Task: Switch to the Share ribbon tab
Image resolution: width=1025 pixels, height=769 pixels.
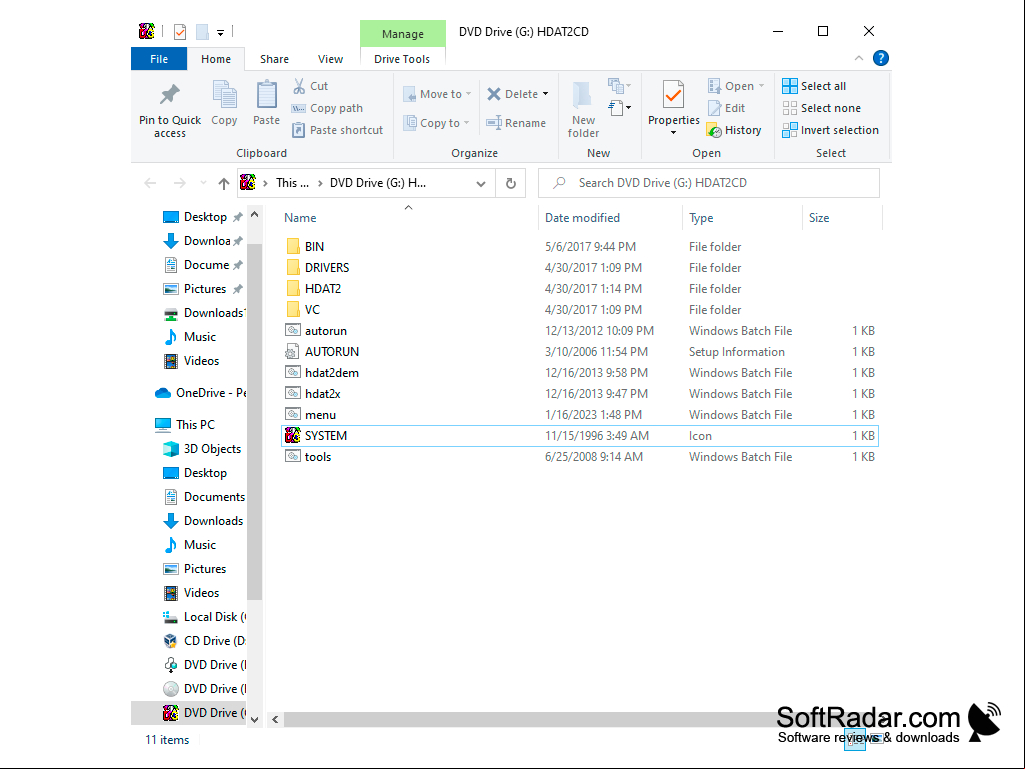Action: click(275, 59)
